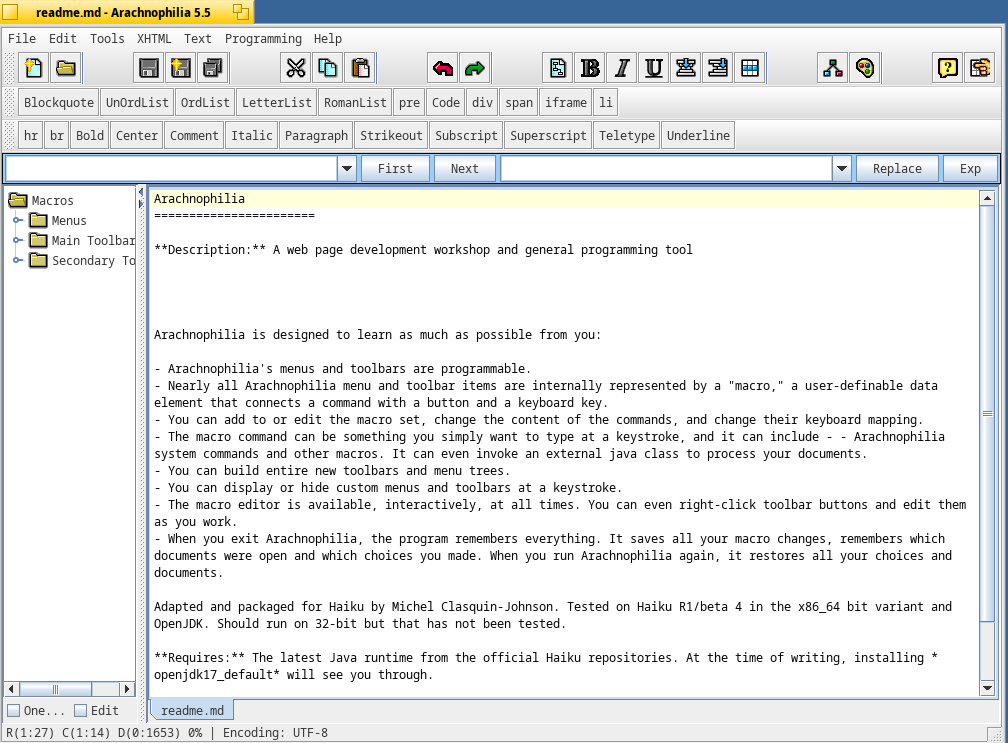
Task: Select the Macros root folder
Action: pos(42,201)
